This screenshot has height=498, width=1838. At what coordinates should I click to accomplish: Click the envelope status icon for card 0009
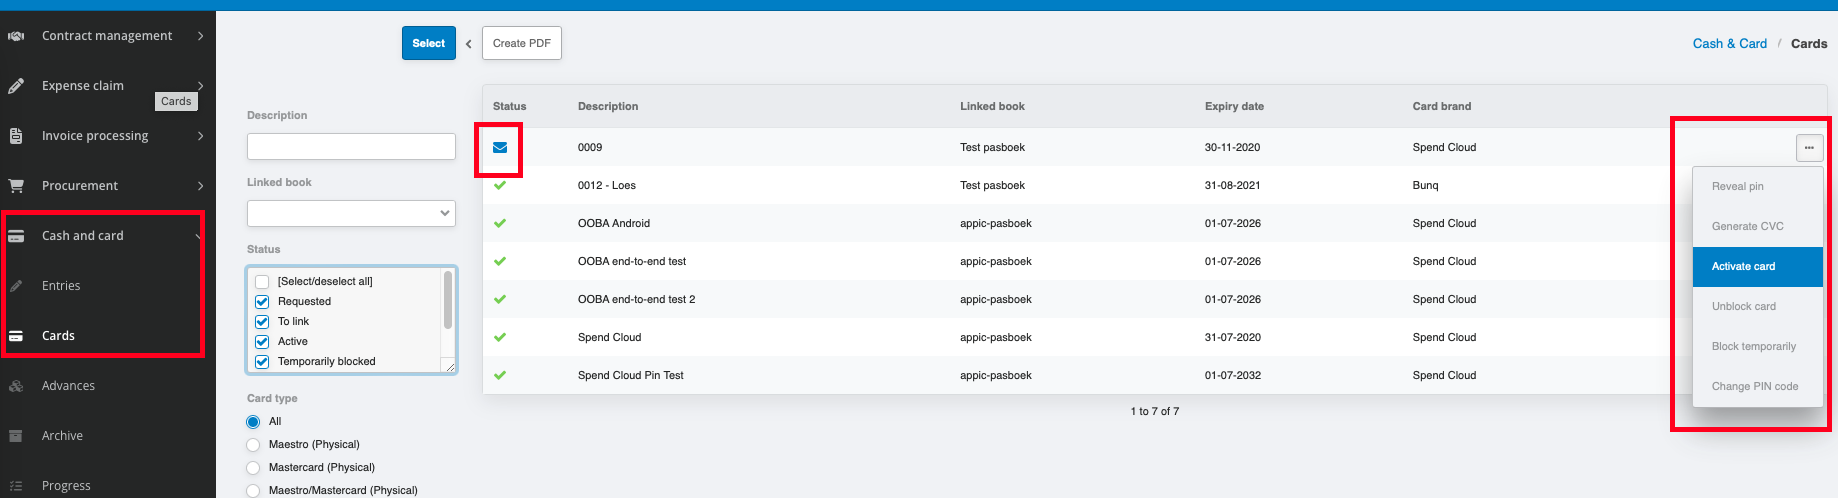click(x=500, y=147)
